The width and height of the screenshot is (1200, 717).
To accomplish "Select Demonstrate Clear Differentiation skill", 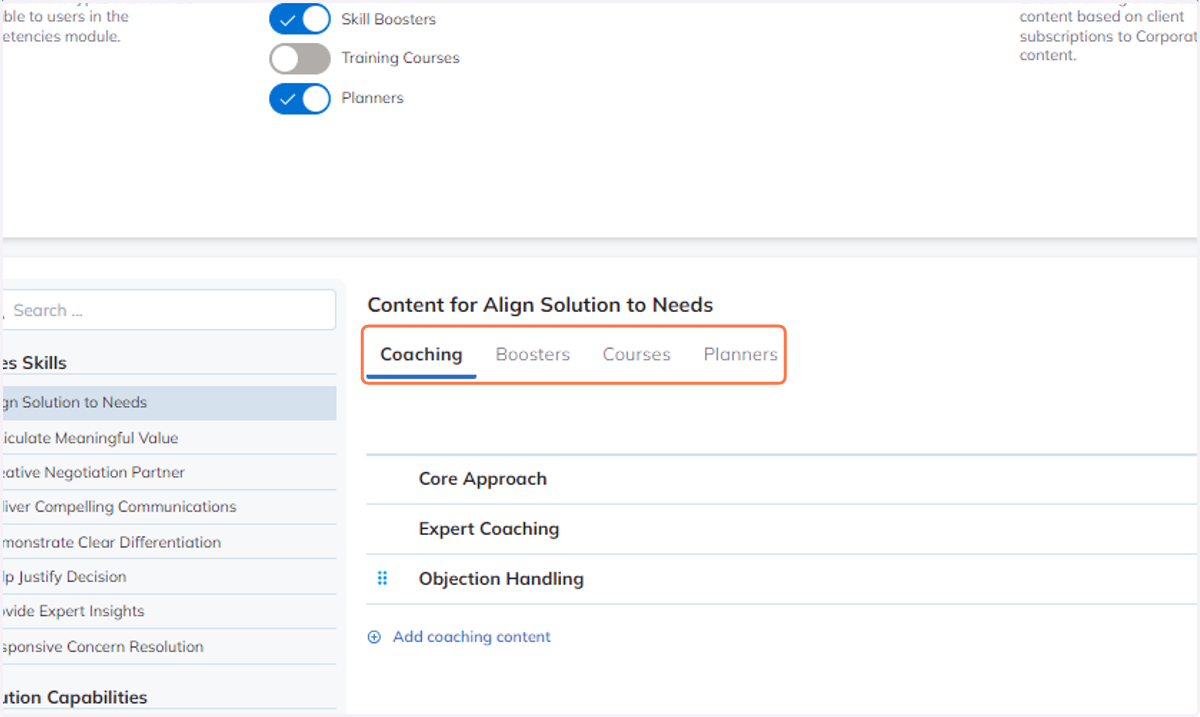I will pos(168,542).
